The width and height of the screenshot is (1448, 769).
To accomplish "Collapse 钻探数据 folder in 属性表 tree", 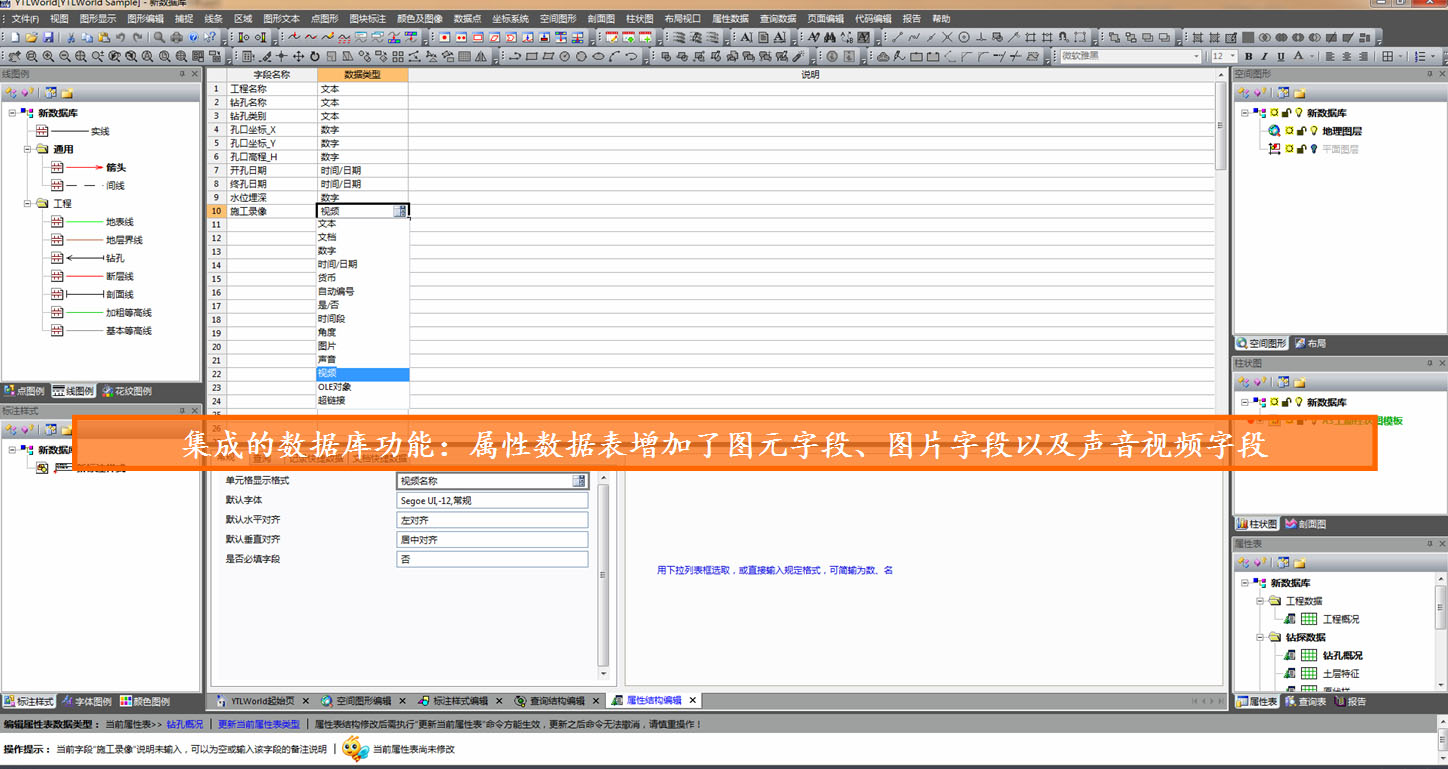I will tap(1259, 637).
